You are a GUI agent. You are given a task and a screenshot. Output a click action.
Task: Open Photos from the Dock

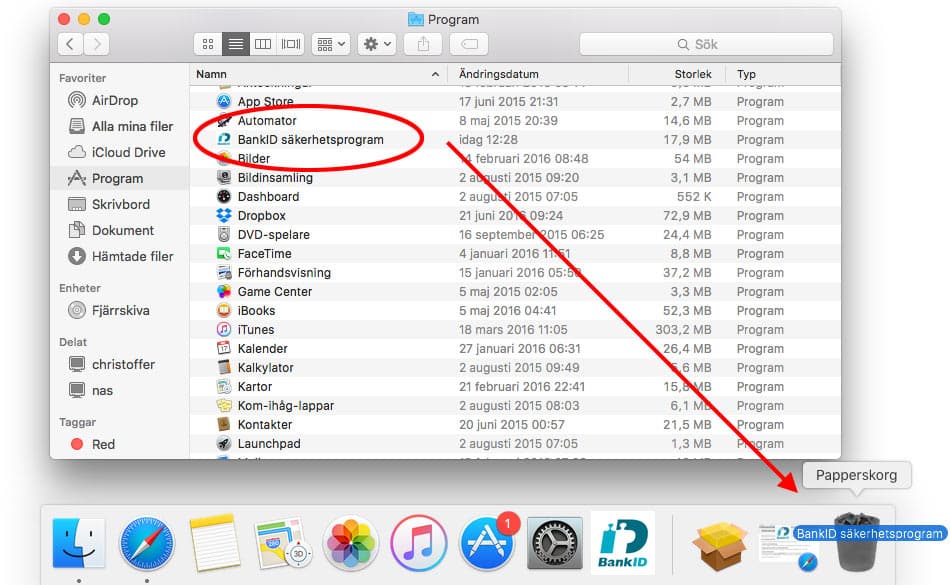[350, 543]
